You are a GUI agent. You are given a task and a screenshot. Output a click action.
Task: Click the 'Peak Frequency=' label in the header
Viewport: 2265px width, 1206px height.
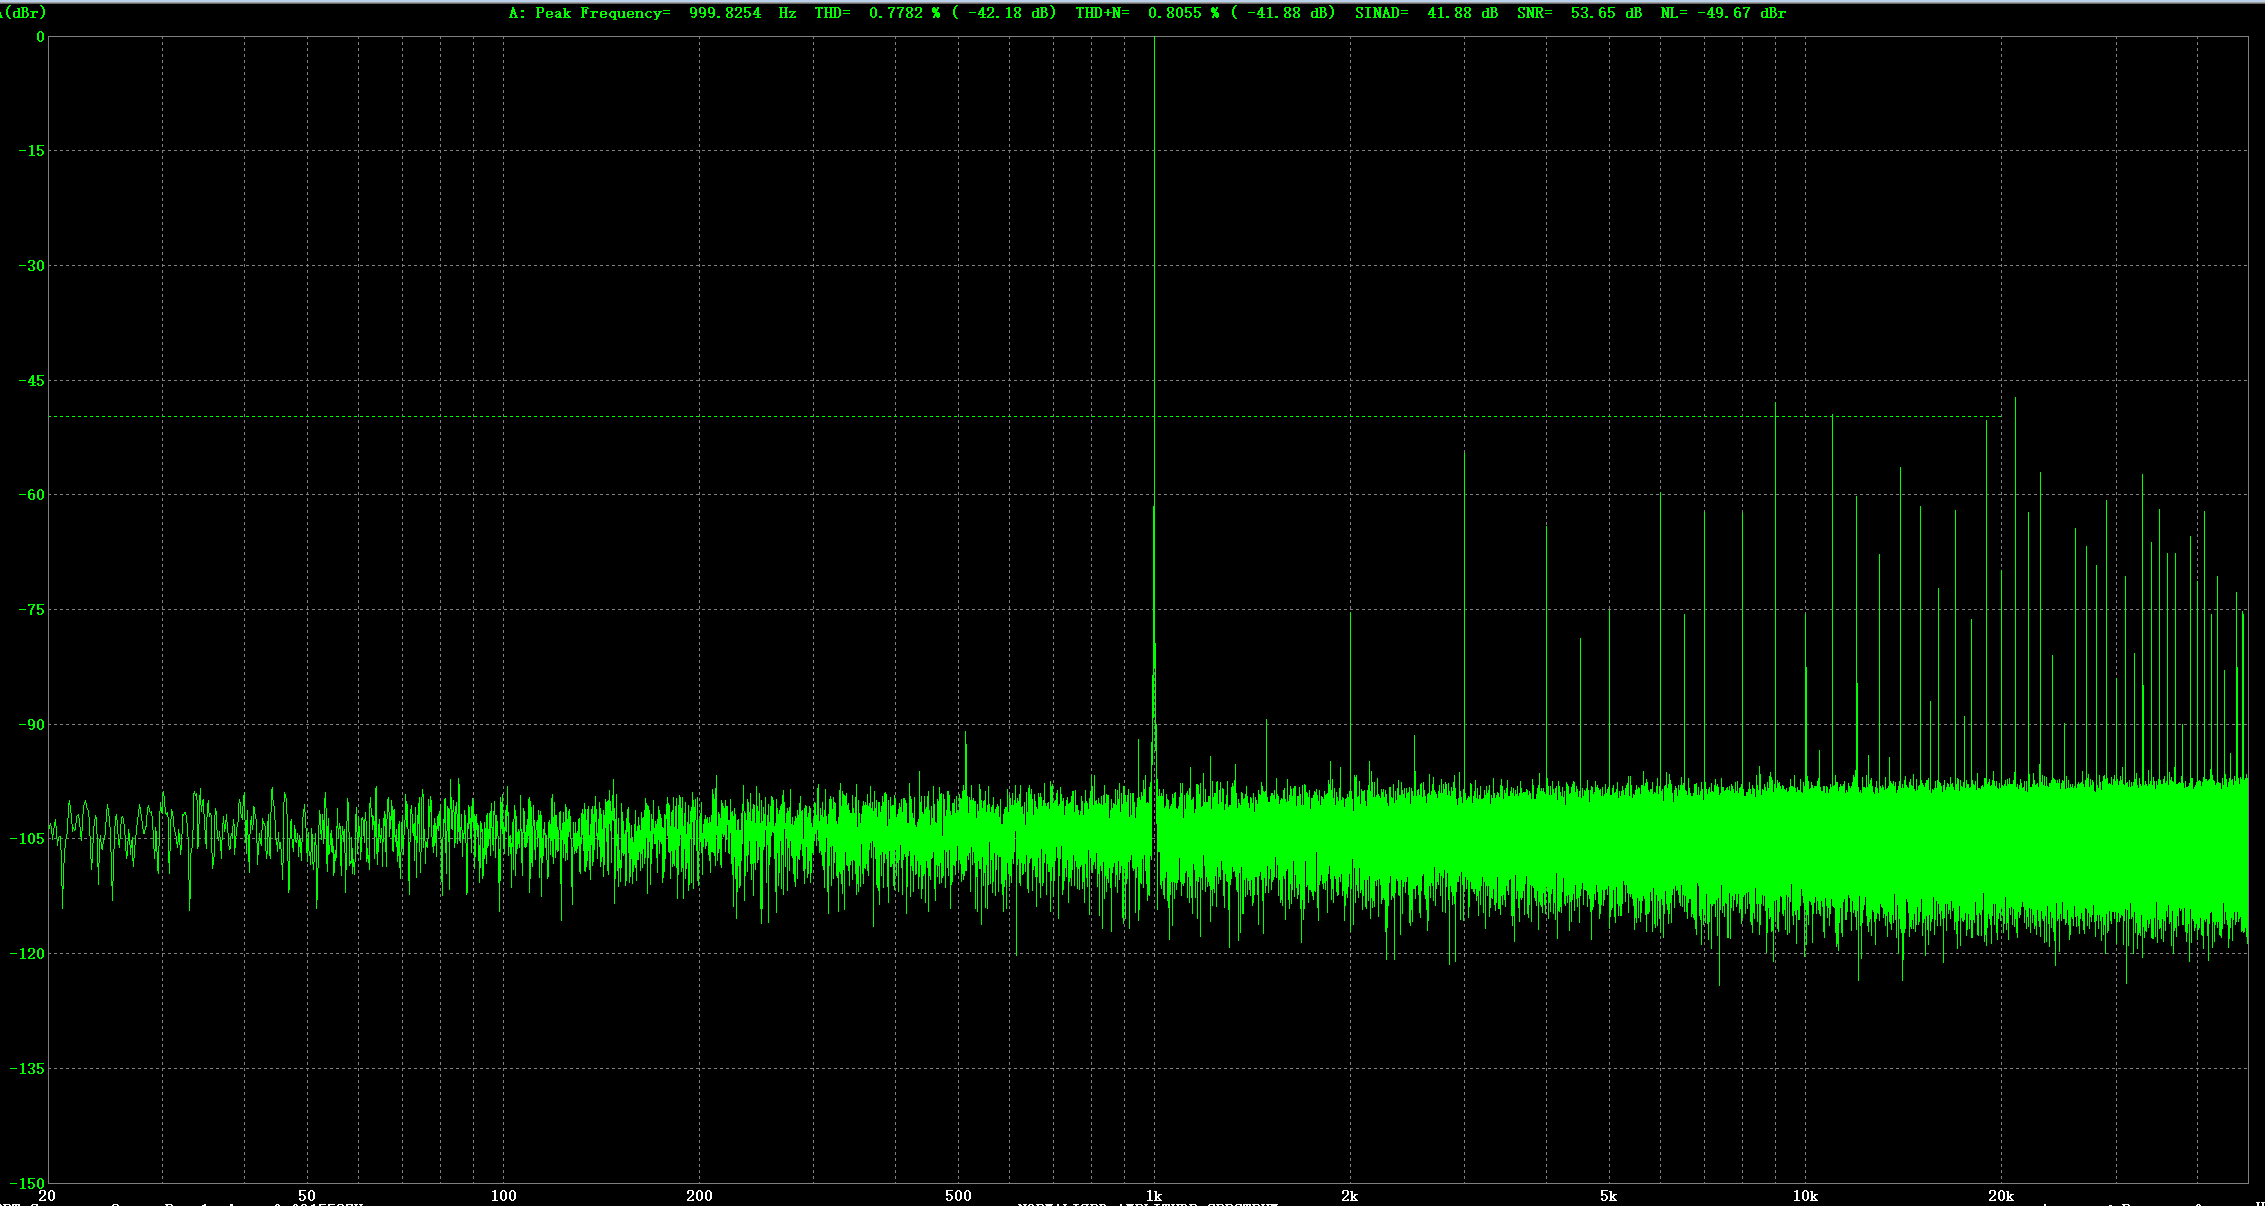pos(602,13)
